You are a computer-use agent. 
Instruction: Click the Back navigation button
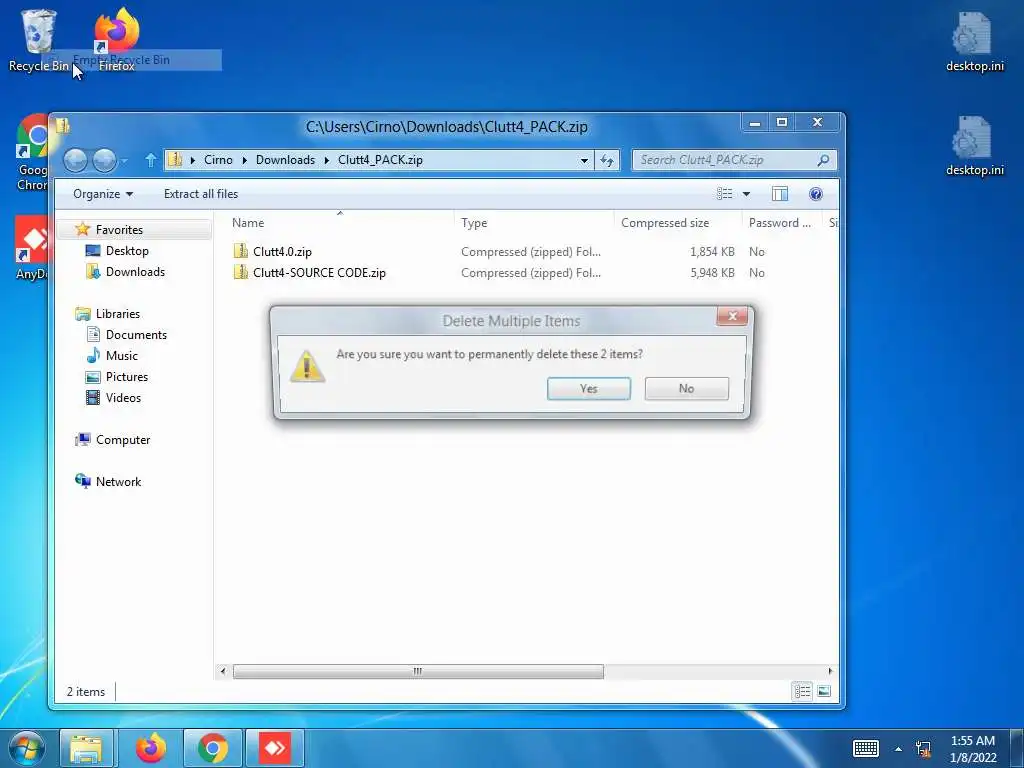76,160
